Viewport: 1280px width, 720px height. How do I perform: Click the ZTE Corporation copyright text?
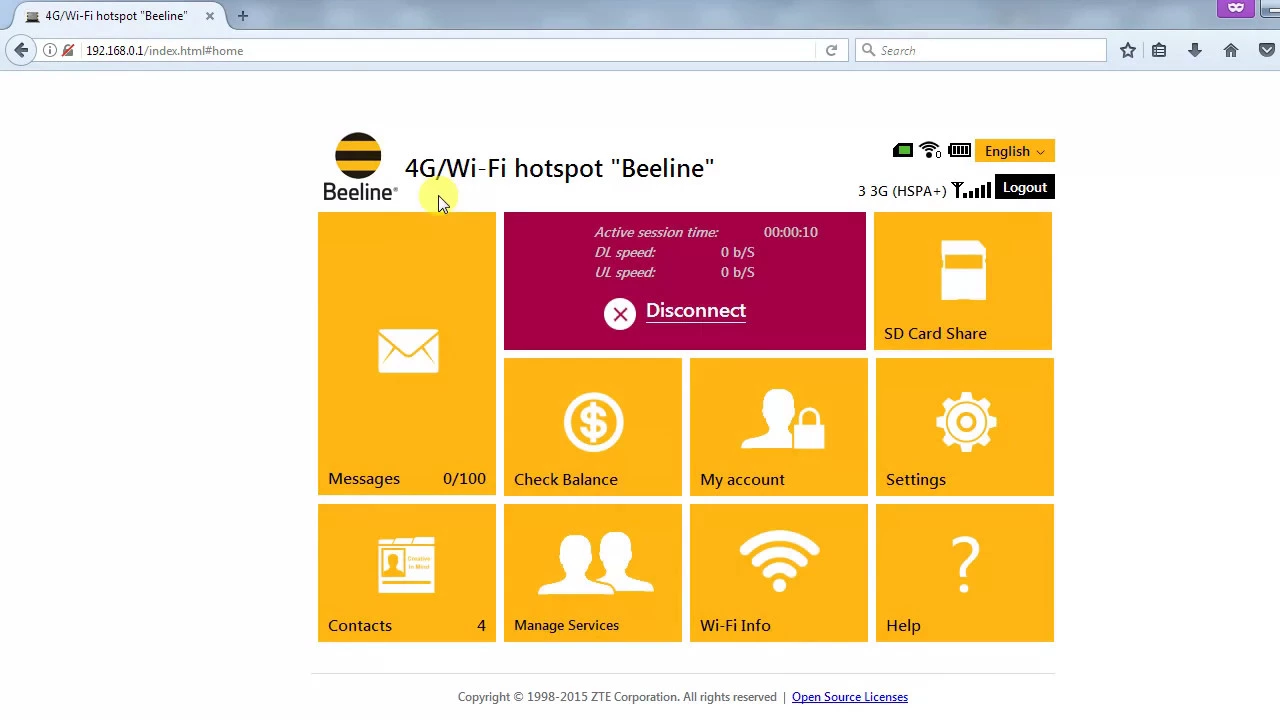(617, 697)
